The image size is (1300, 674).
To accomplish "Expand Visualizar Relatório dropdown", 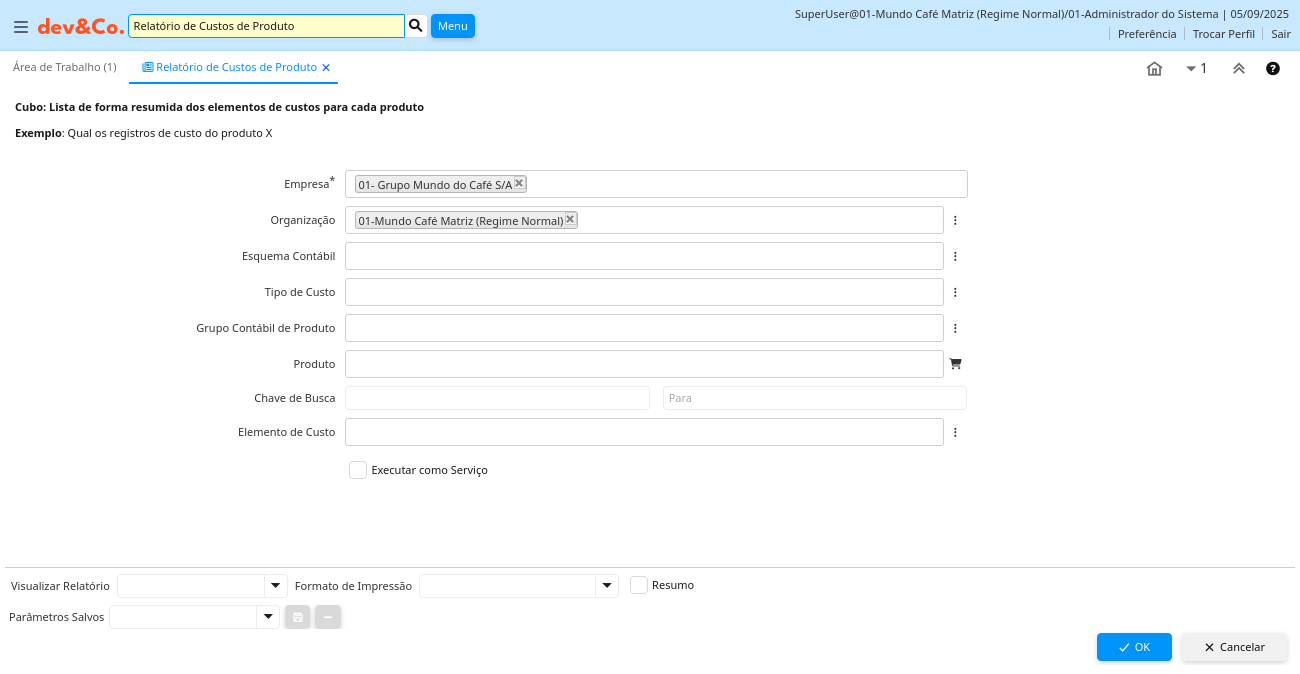I will [x=275, y=586].
